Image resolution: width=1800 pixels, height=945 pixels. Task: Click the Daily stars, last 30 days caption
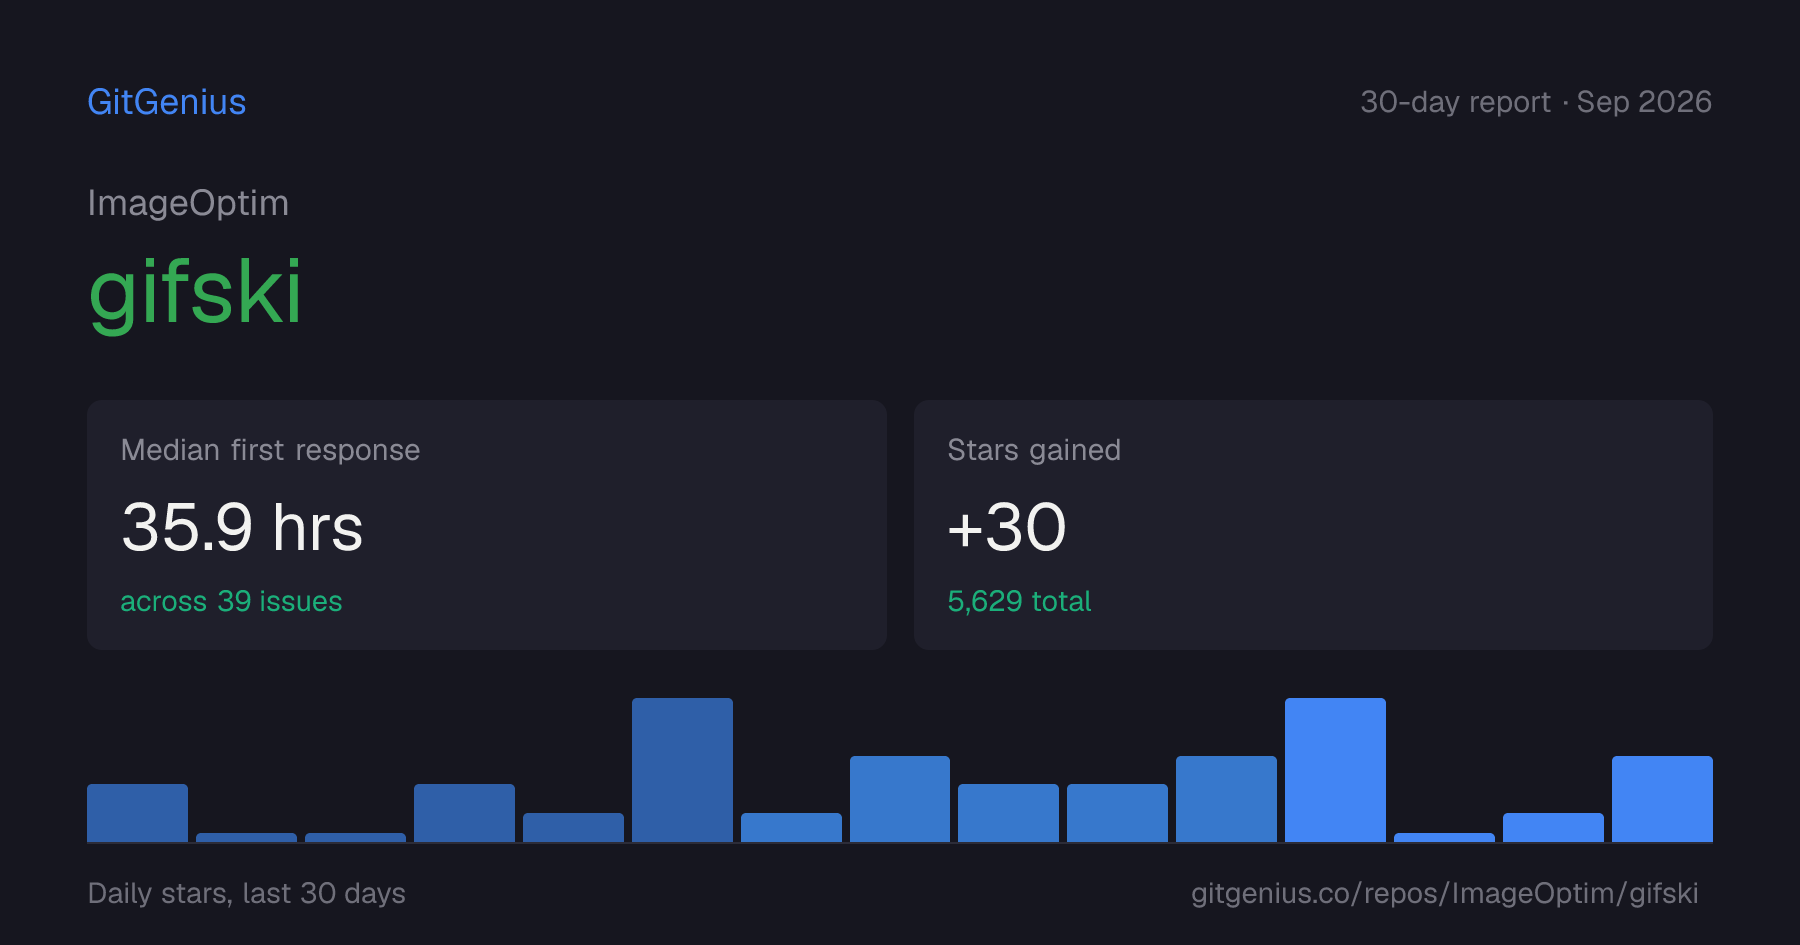coord(247,893)
